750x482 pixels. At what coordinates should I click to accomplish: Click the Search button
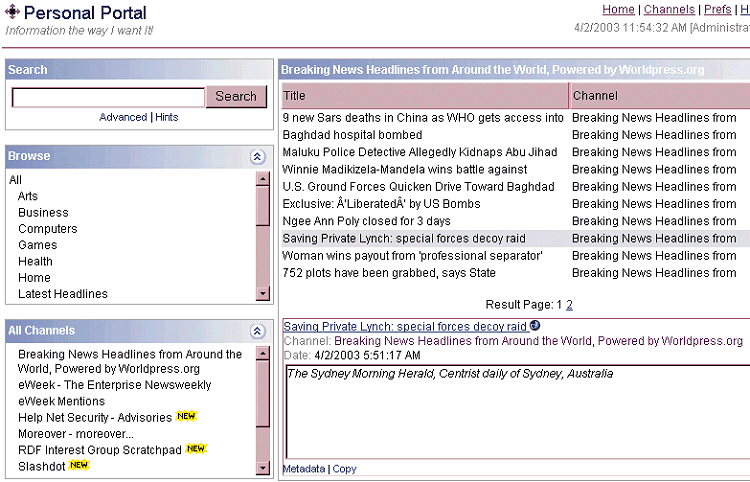236,97
